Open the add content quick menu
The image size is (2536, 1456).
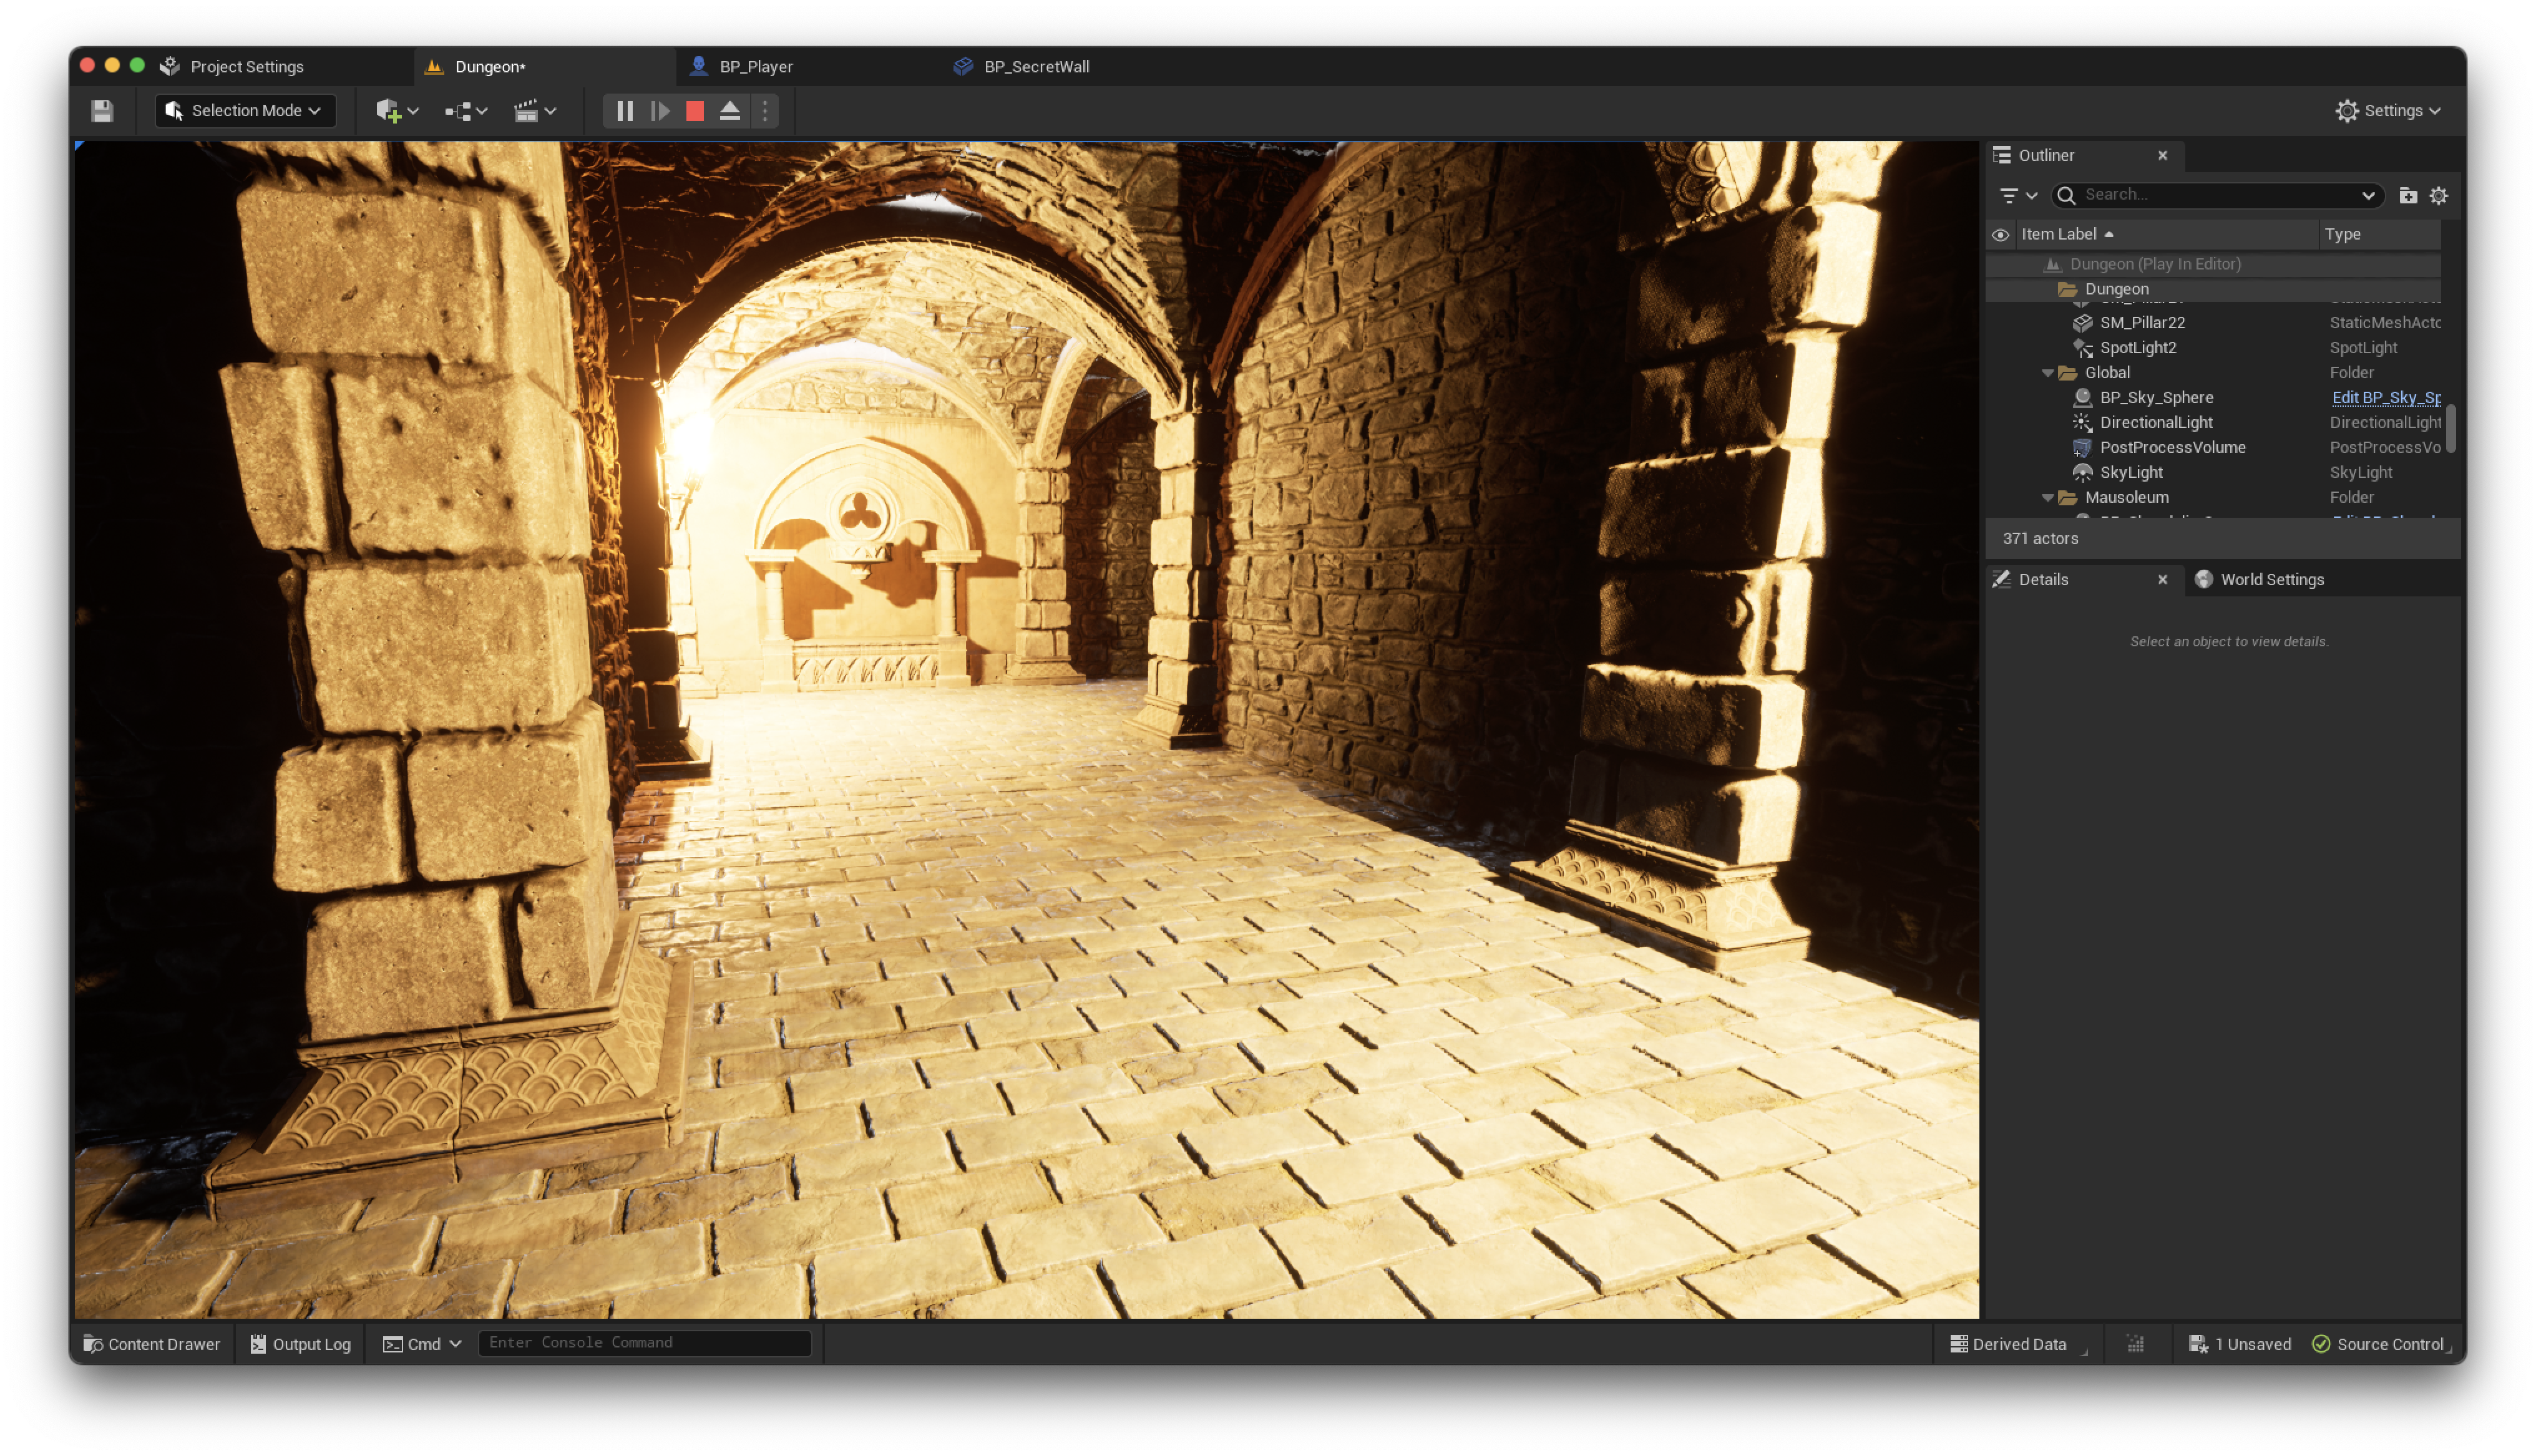tap(396, 111)
